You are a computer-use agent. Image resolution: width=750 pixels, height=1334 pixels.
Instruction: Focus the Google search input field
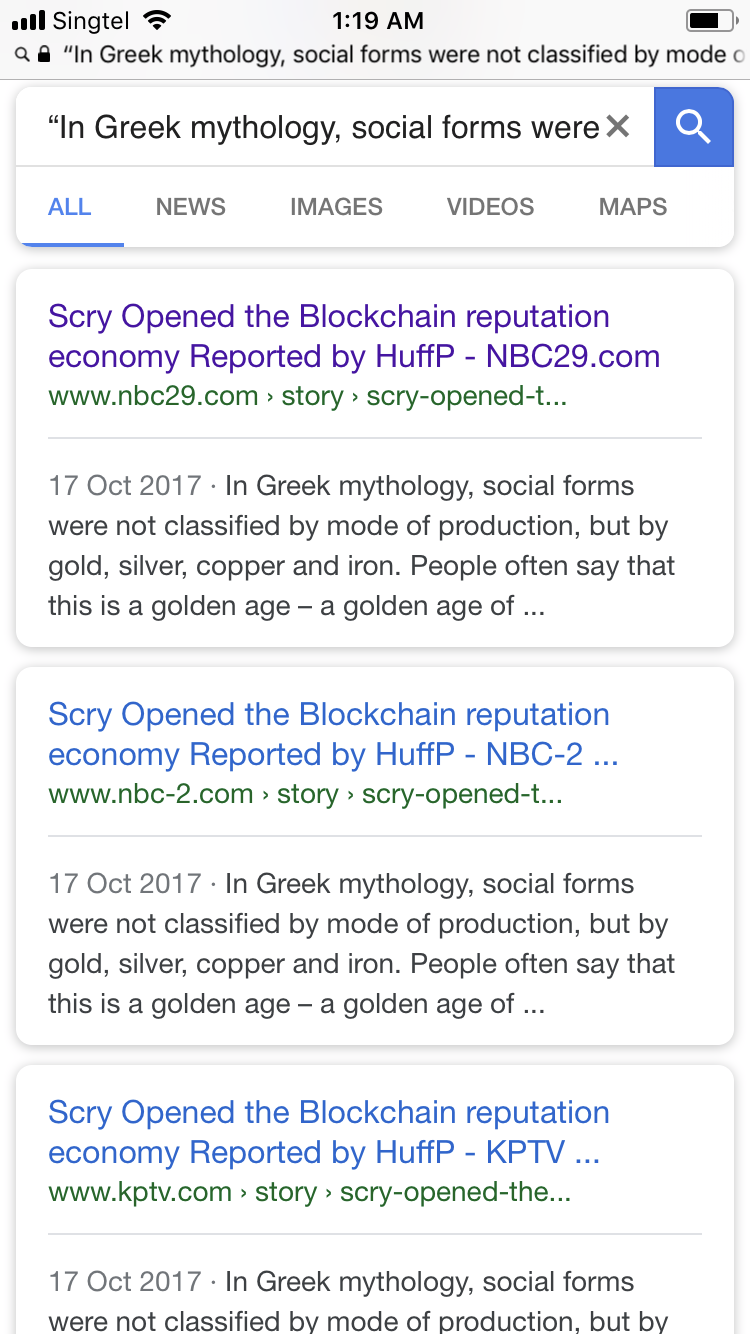click(x=320, y=127)
